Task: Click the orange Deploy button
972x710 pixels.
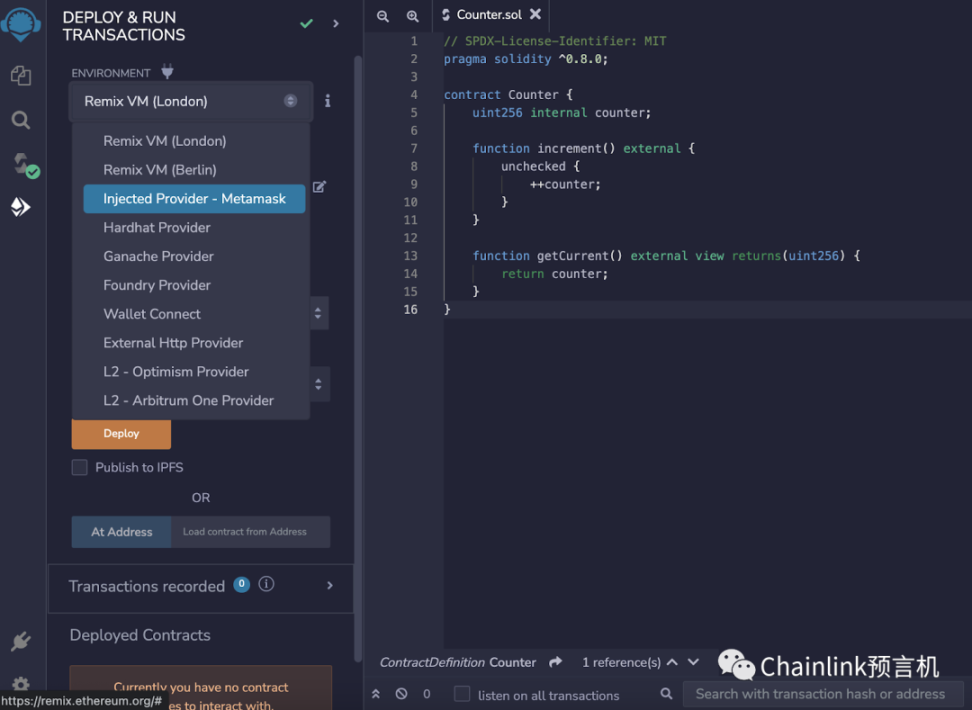Action: (121, 434)
